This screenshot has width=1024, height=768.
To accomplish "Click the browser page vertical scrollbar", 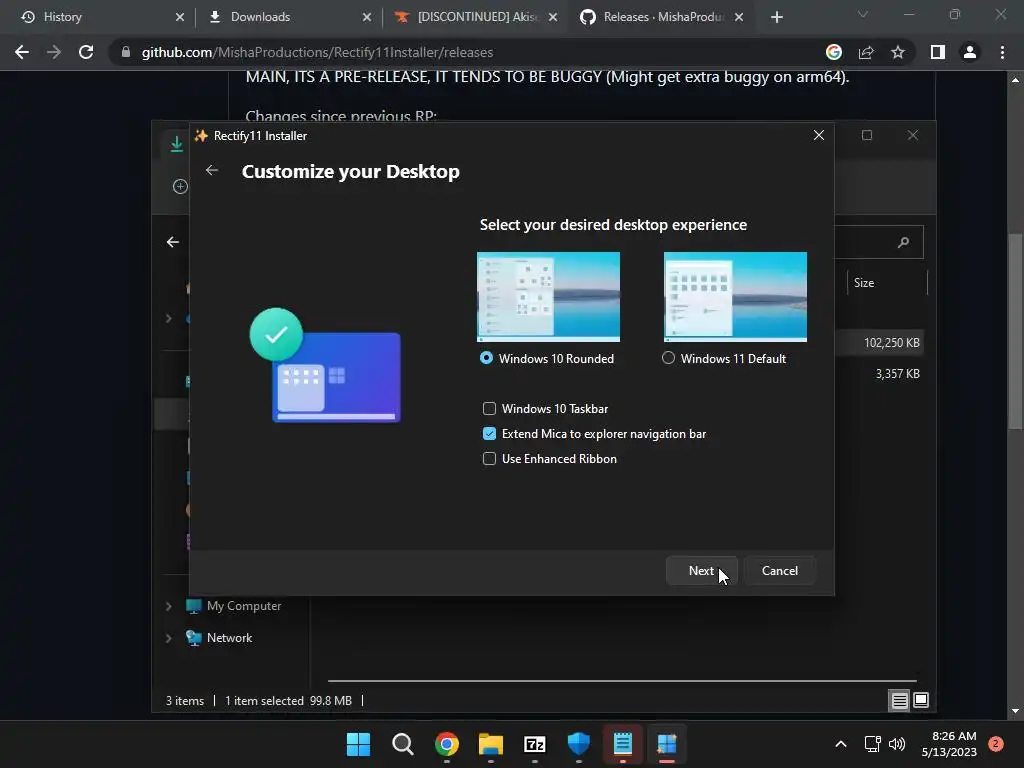I will [1015, 332].
